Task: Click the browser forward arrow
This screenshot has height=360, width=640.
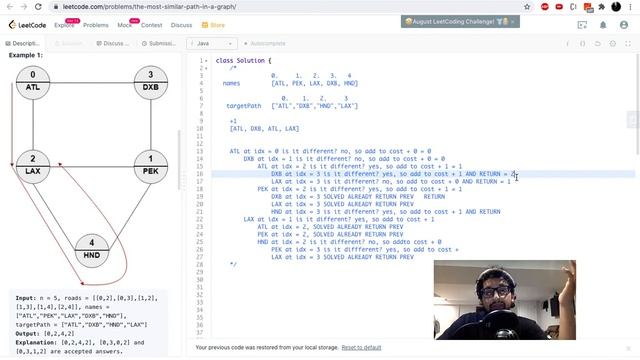Action: point(24,7)
